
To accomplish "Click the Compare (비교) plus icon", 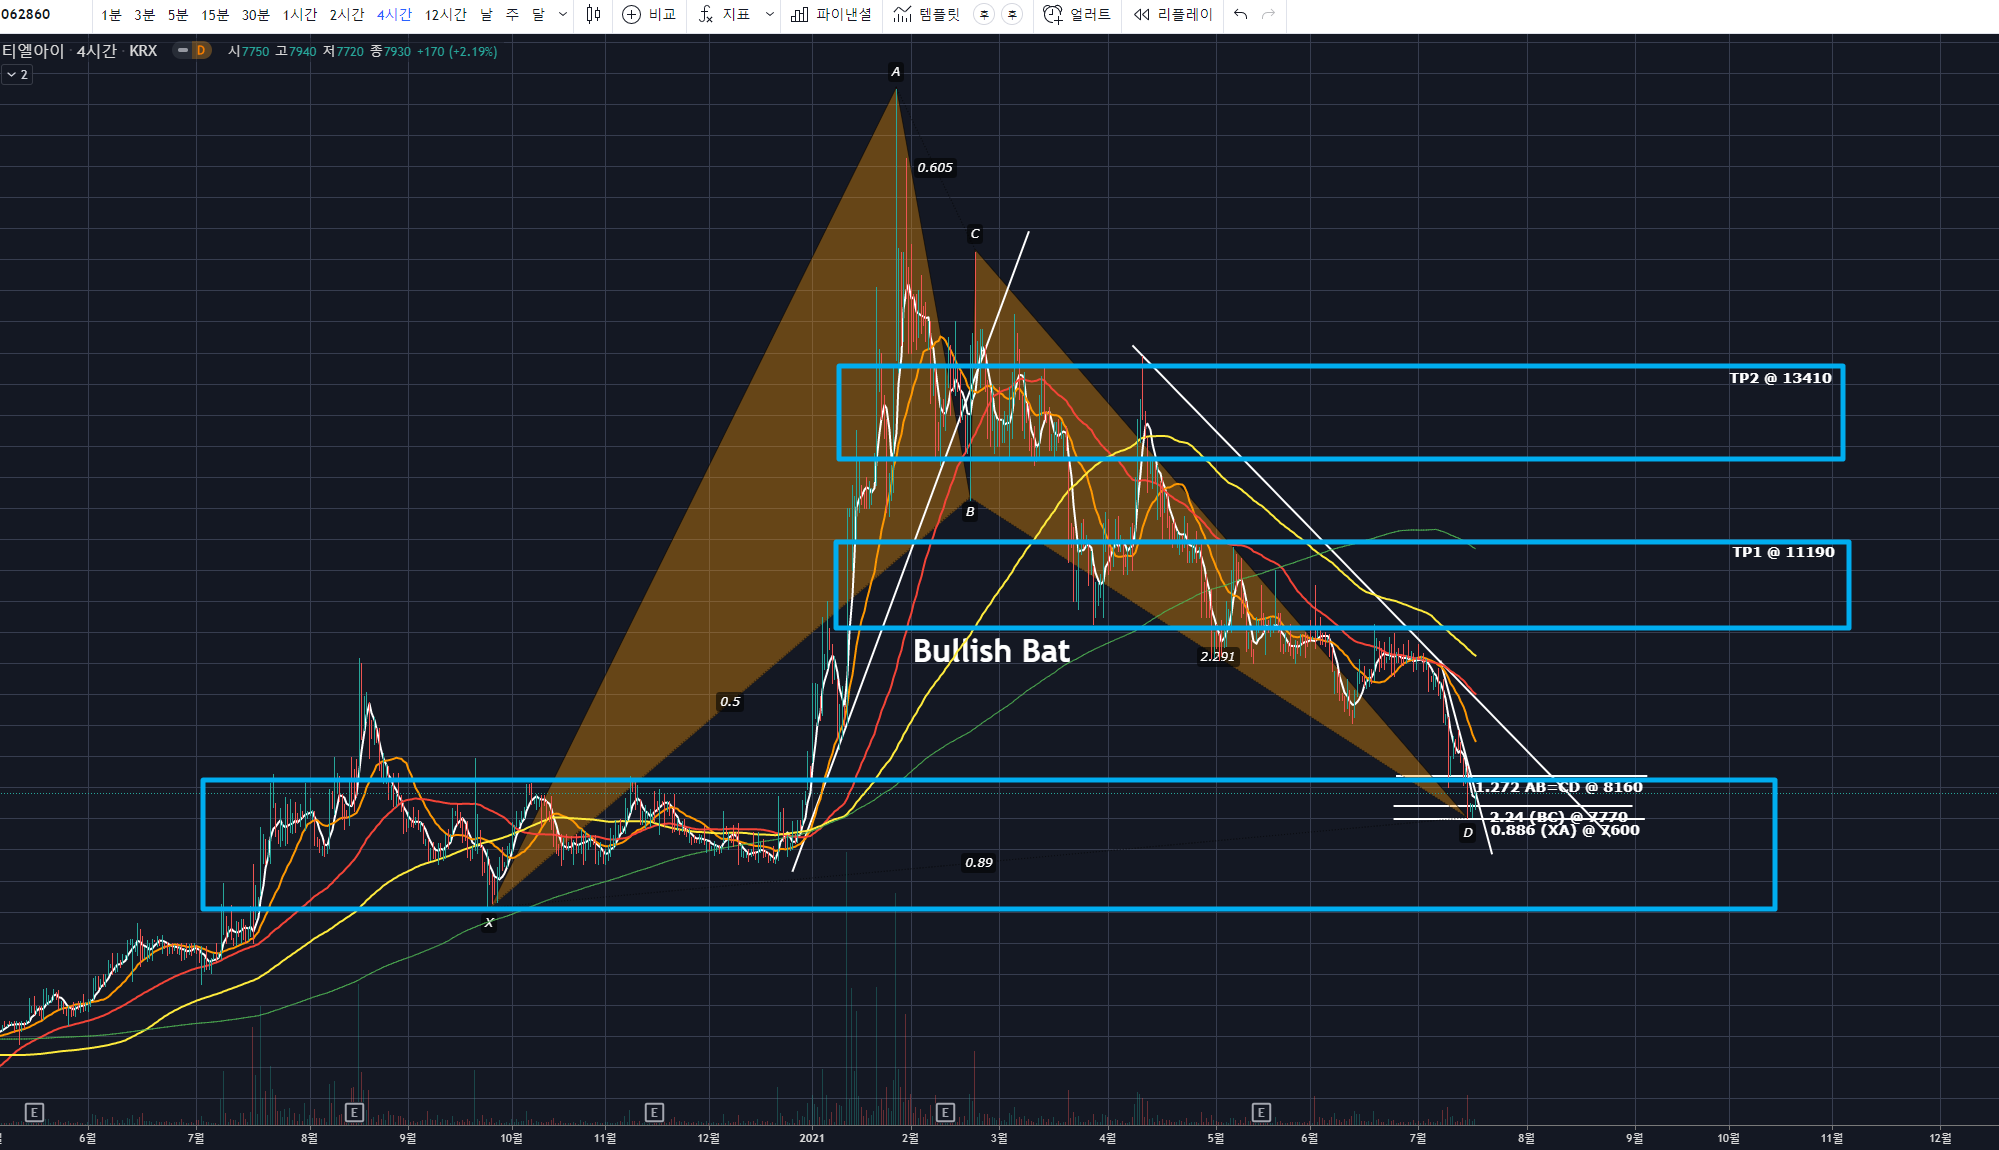I will (x=631, y=14).
